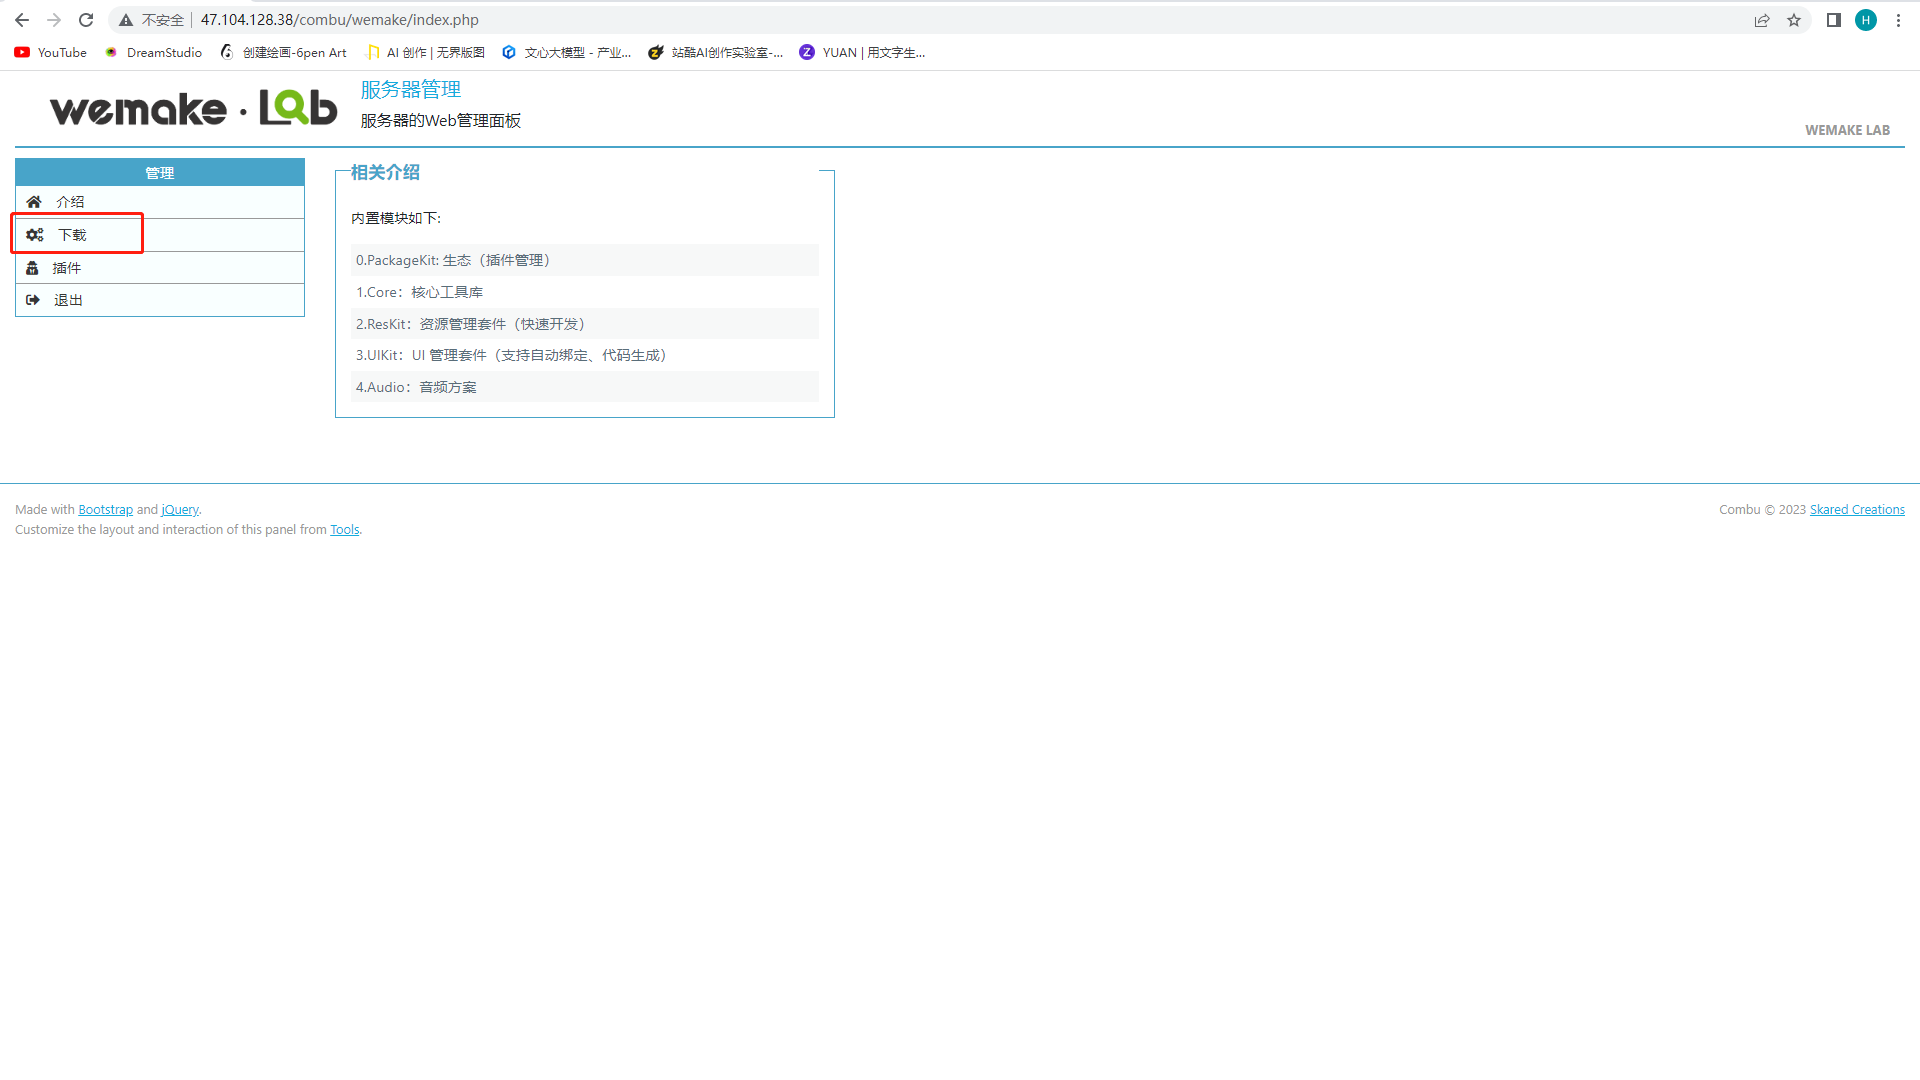The width and height of the screenshot is (1920, 1080).
Task: Open the DreamStudio bookmark
Action: click(x=153, y=52)
